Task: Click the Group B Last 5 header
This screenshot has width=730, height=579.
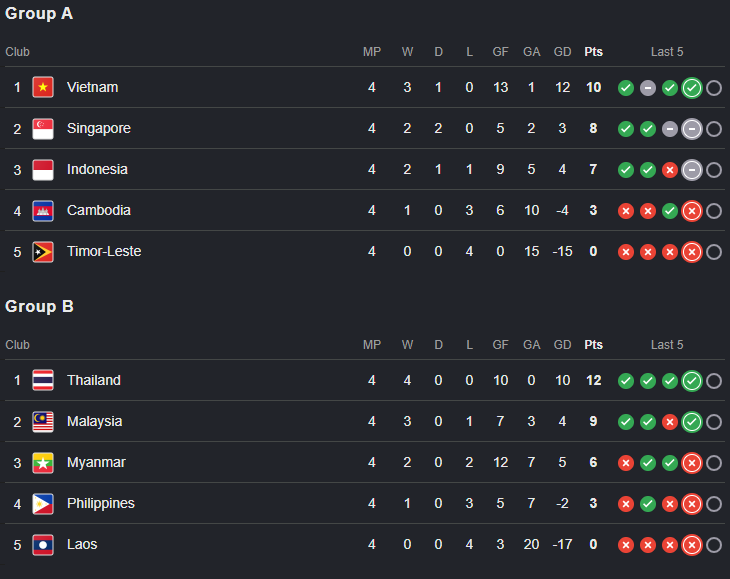Action: coord(667,345)
